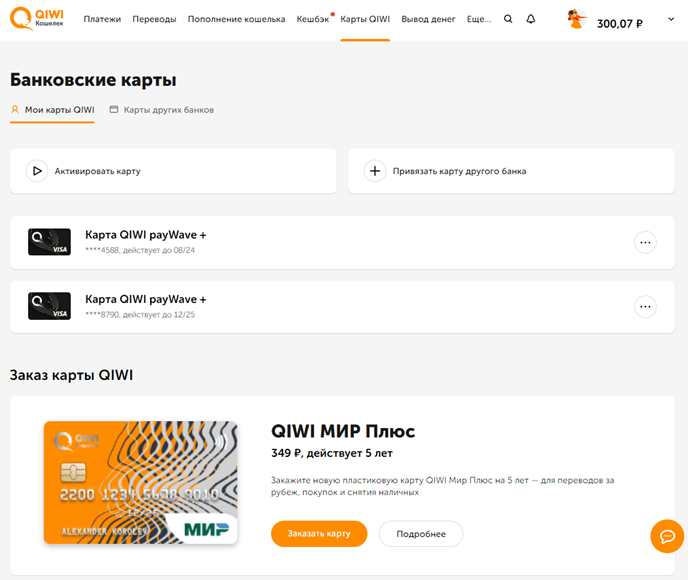Go to Пополнение кошелька

click(236, 19)
